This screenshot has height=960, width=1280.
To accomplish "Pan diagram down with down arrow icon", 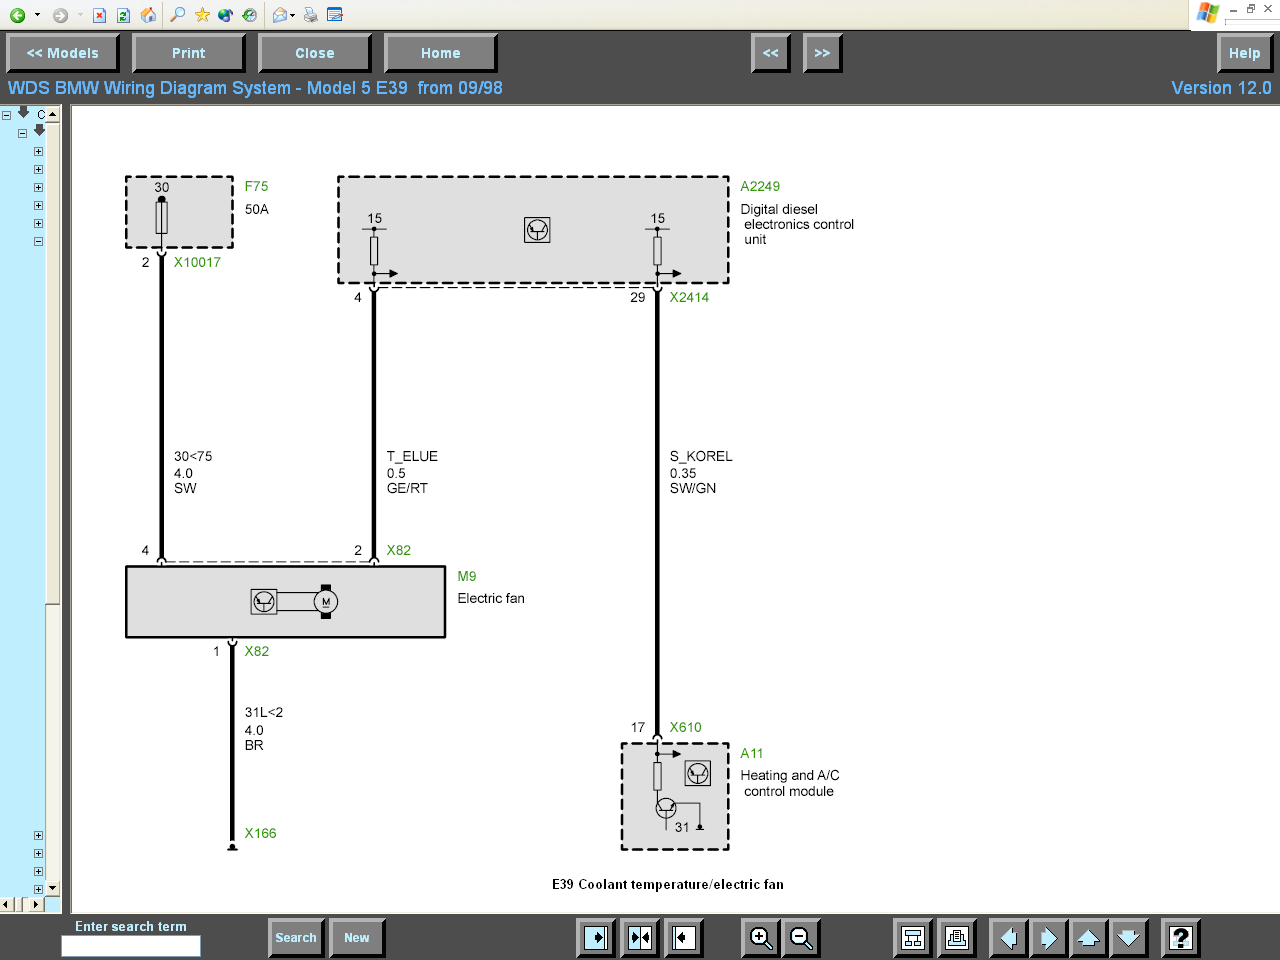I will tap(1128, 938).
